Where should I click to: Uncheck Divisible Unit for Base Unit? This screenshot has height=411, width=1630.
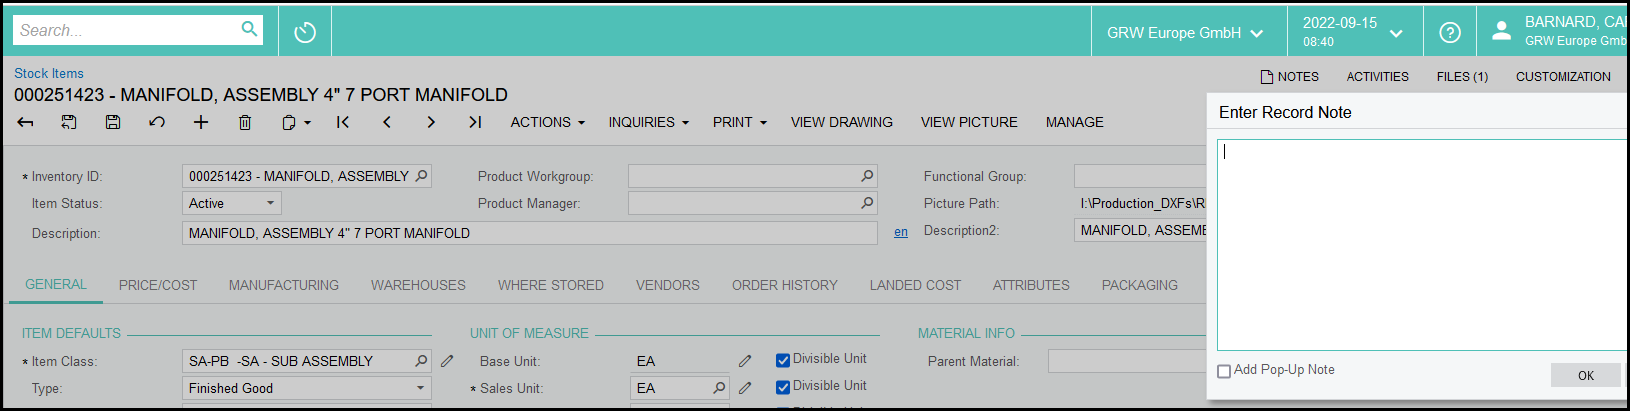coord(783,360)
